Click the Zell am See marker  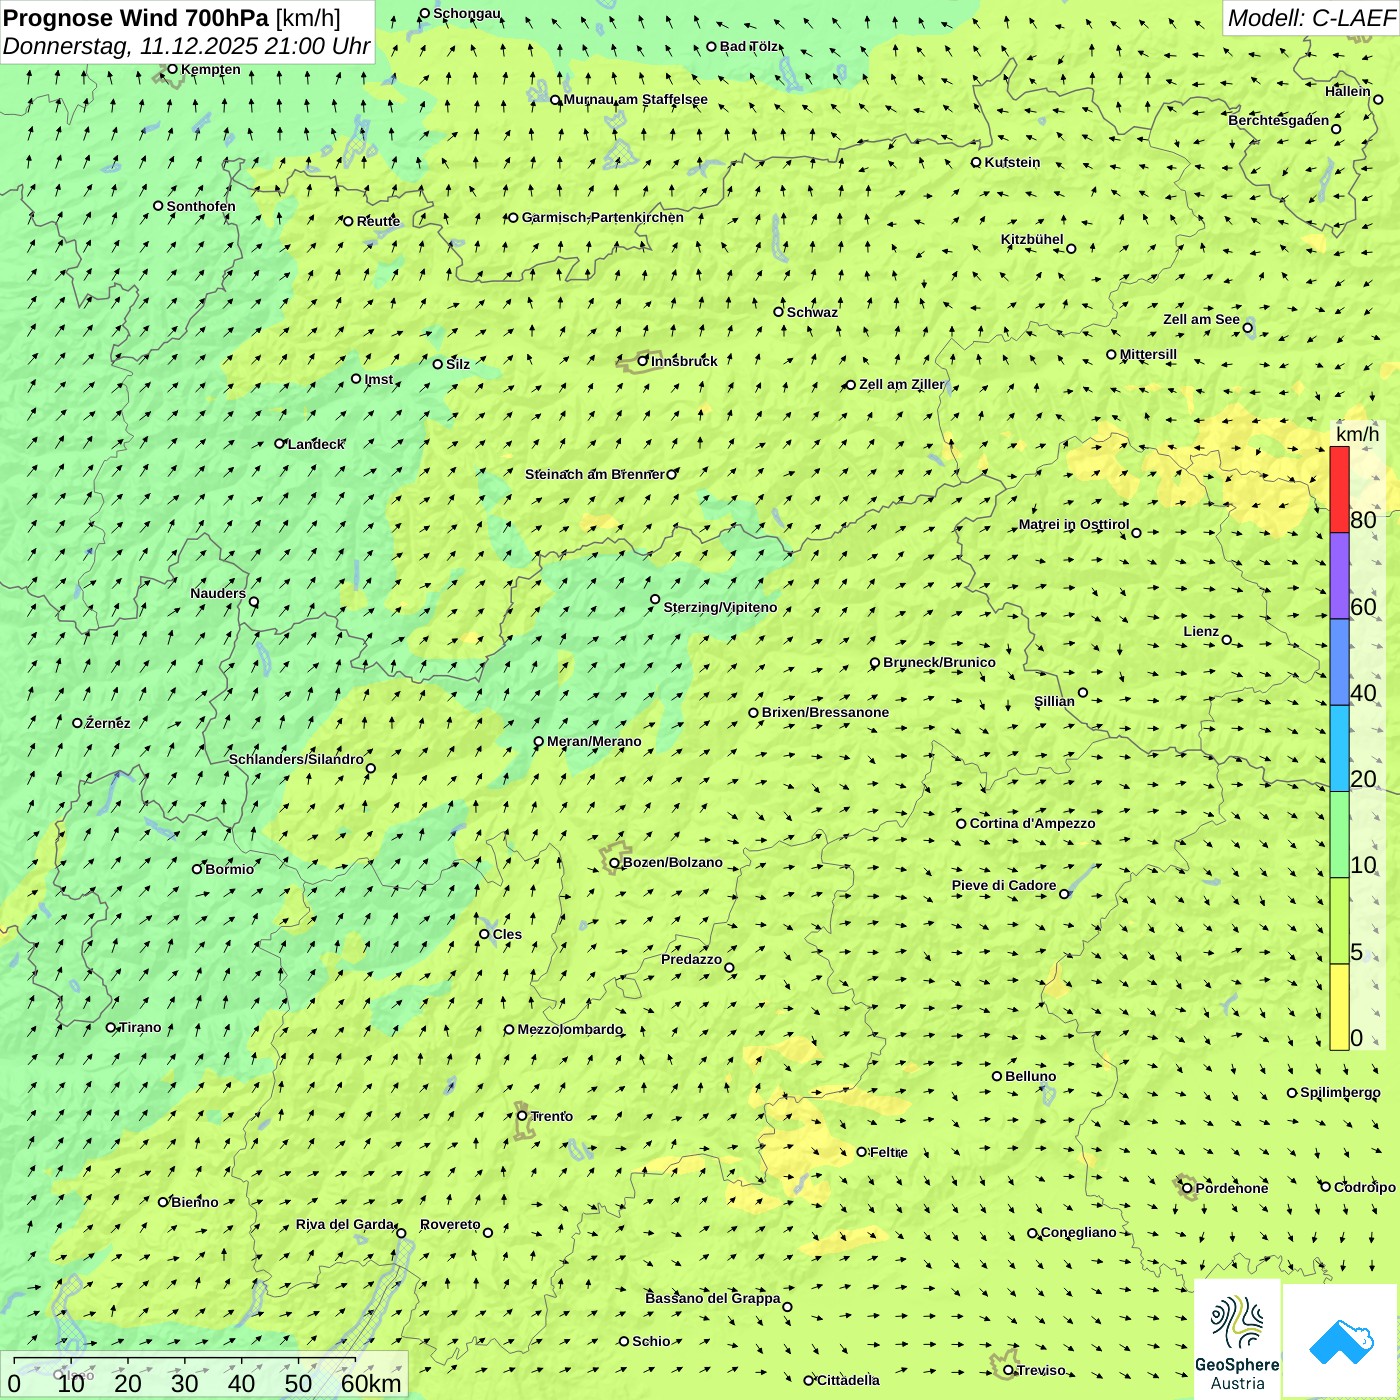coord(1247,328)
